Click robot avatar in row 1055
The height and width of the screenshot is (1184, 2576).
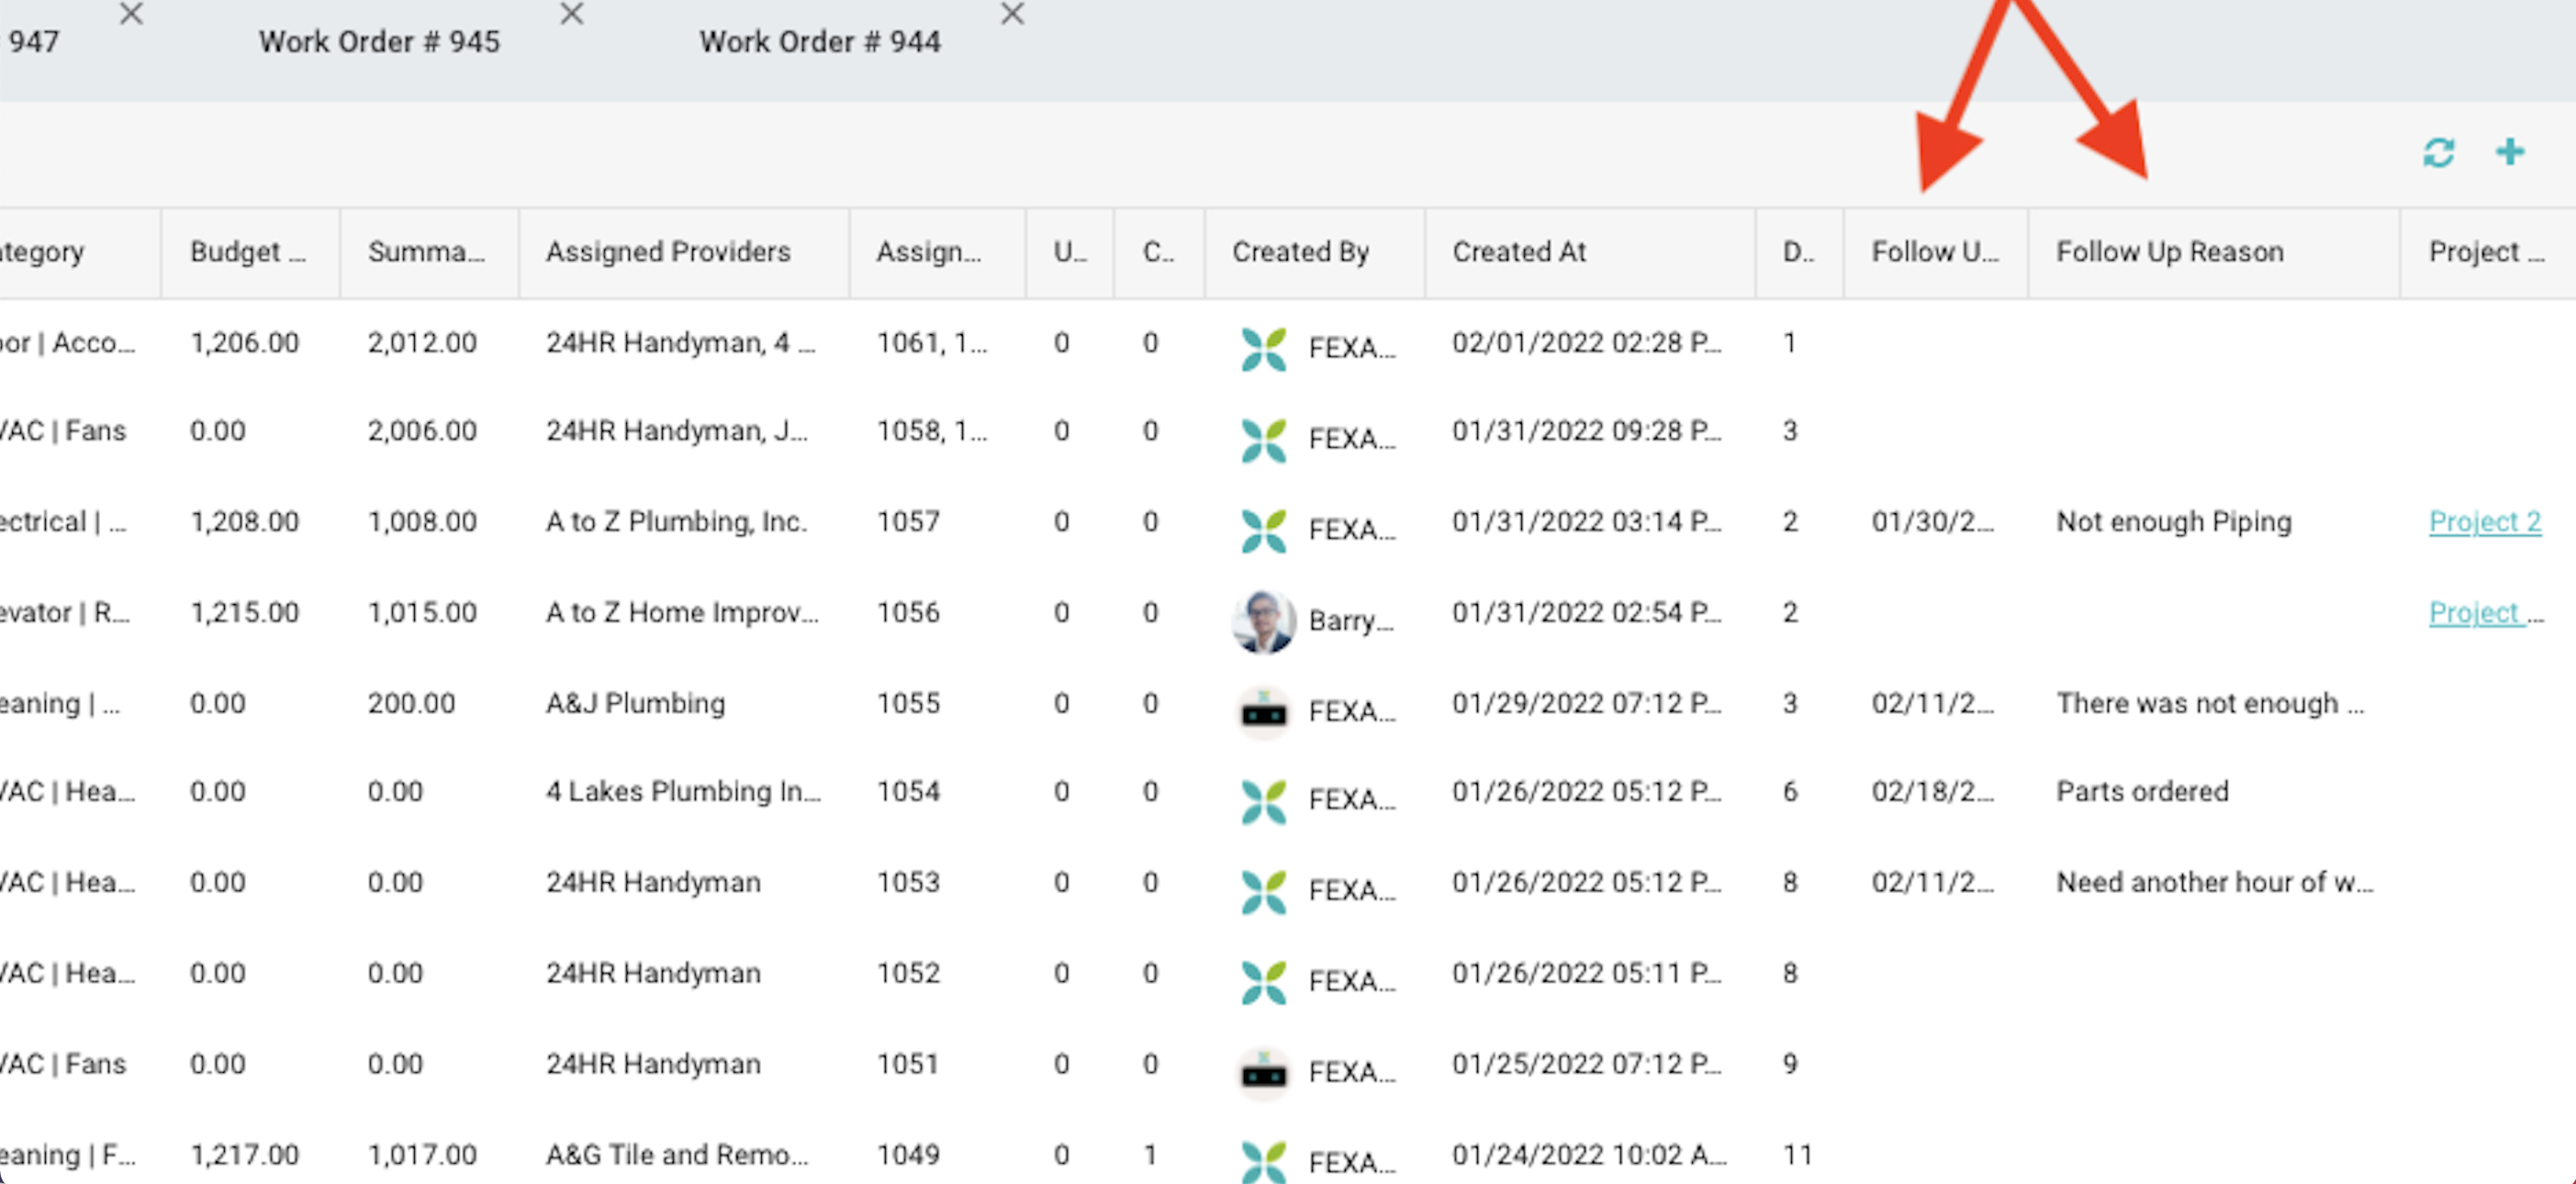click(x=1263, y=712)
